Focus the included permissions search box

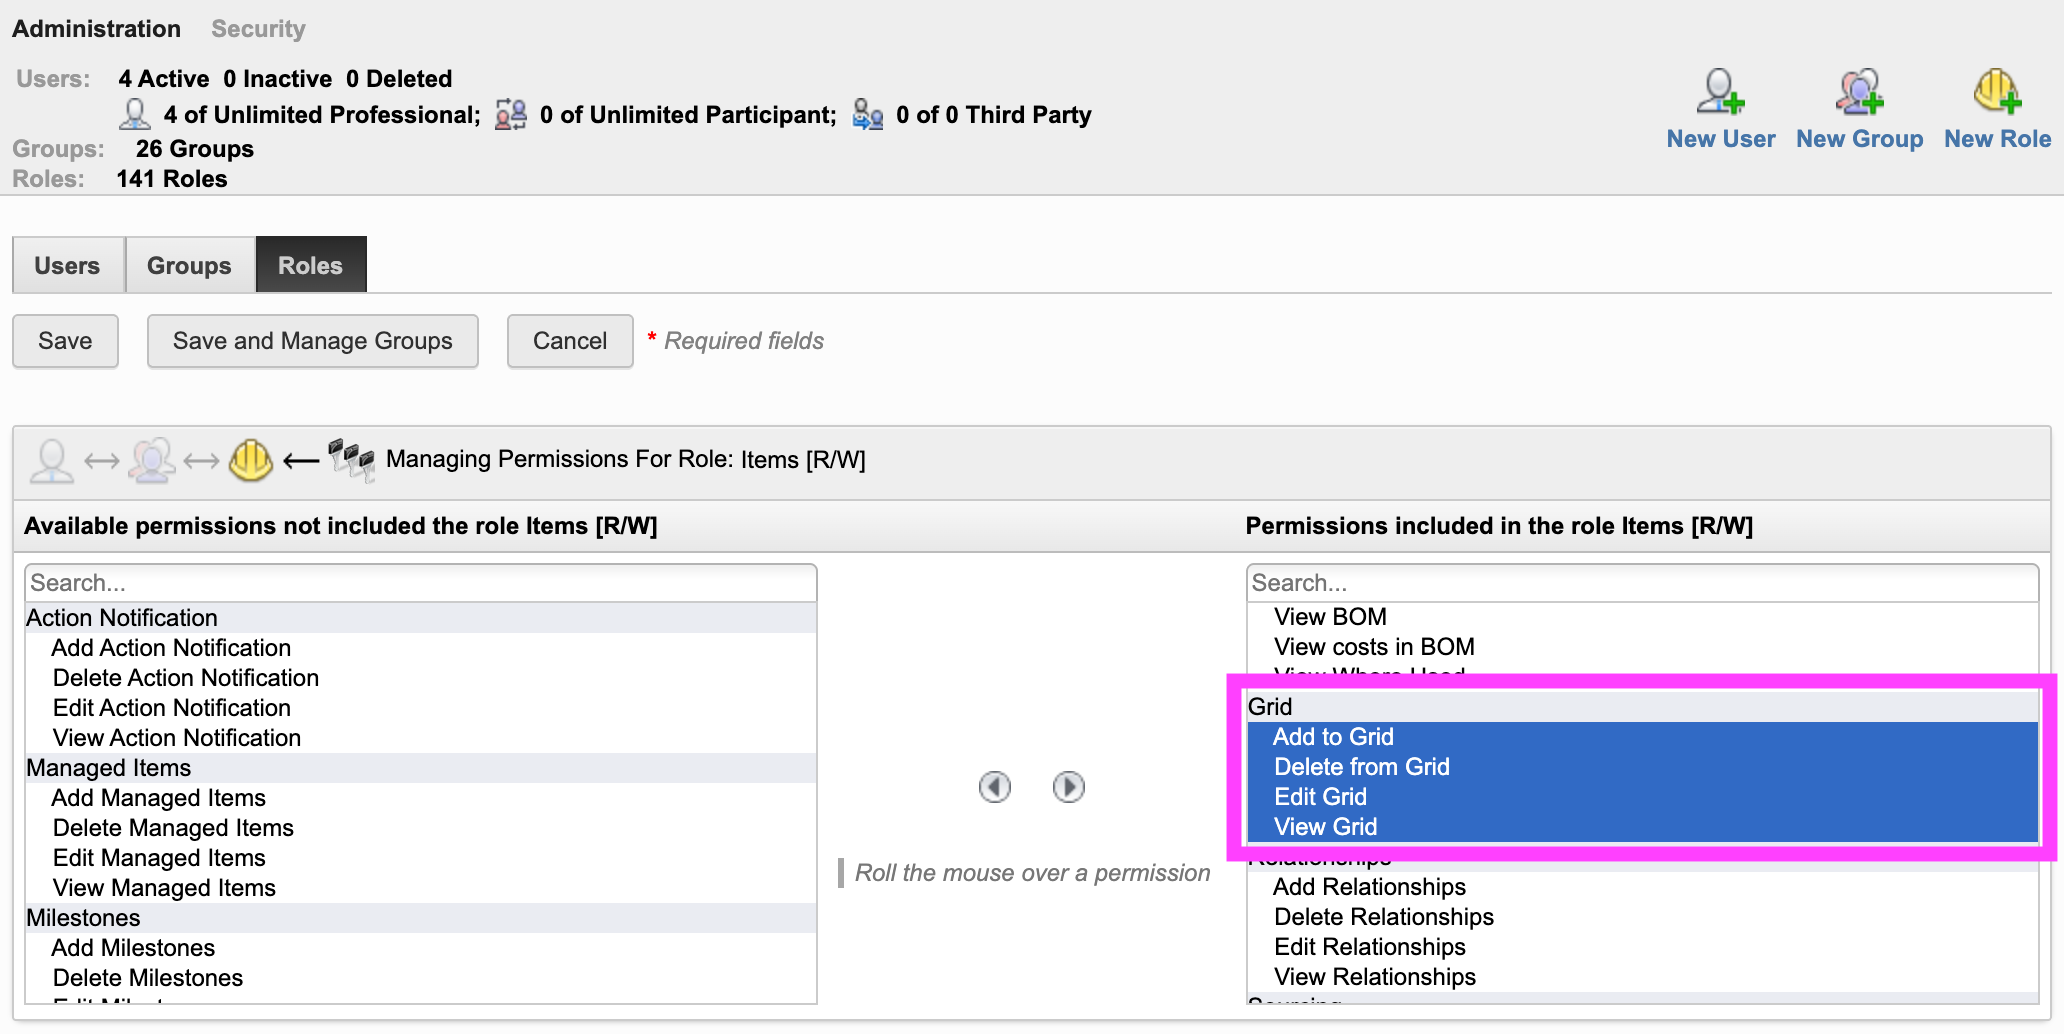(x=1640, y=583)
